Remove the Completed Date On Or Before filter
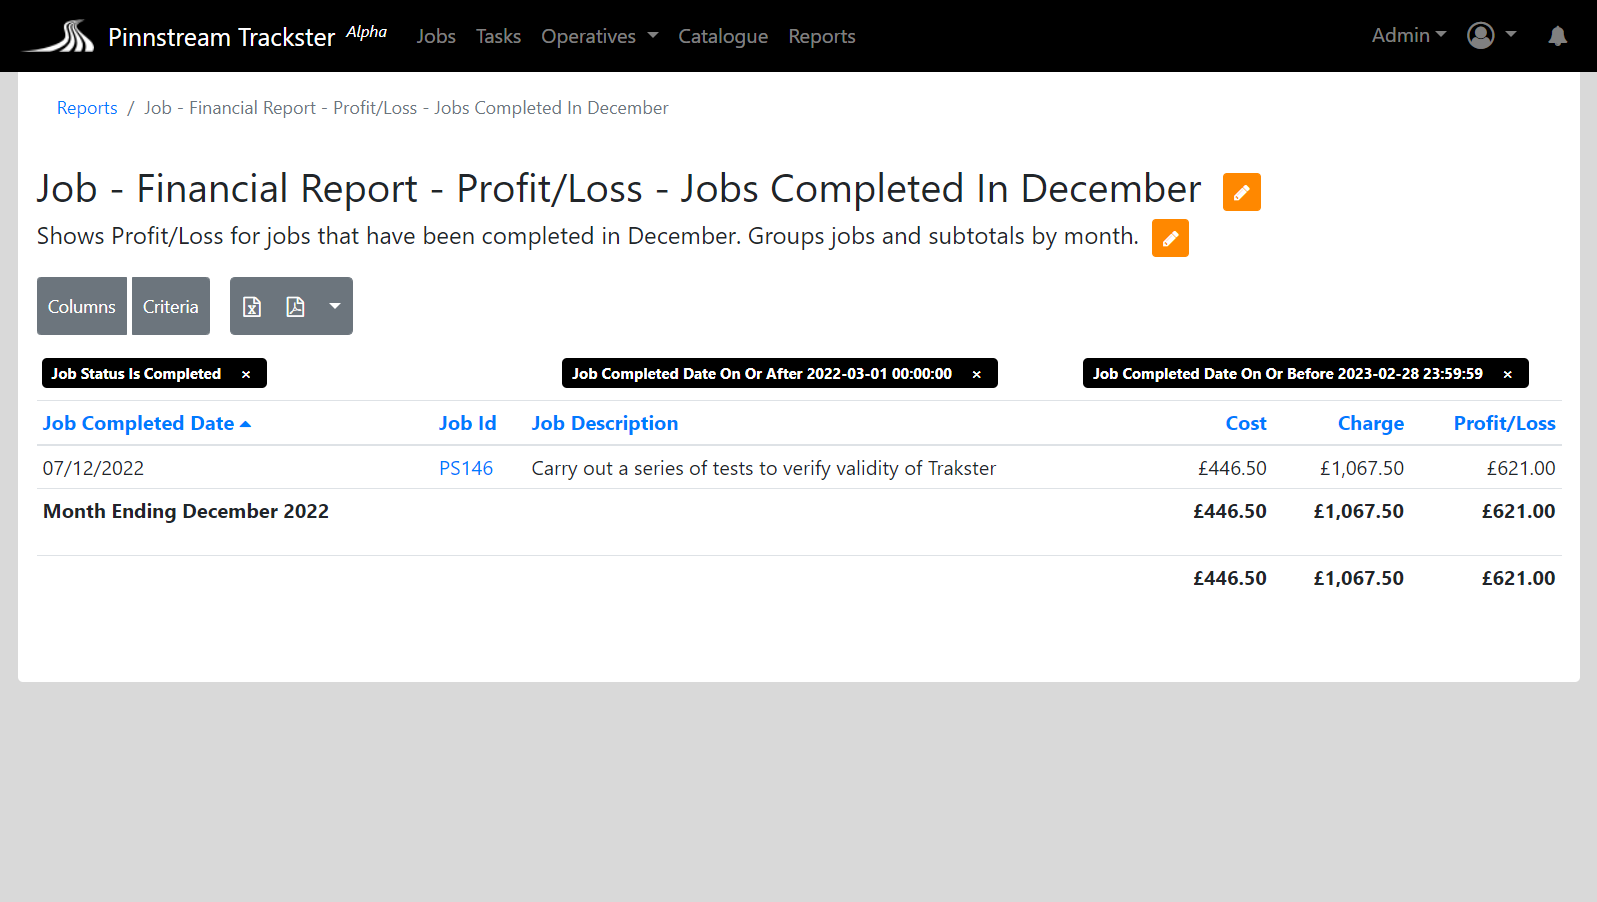 click(x=1508, y=374)
